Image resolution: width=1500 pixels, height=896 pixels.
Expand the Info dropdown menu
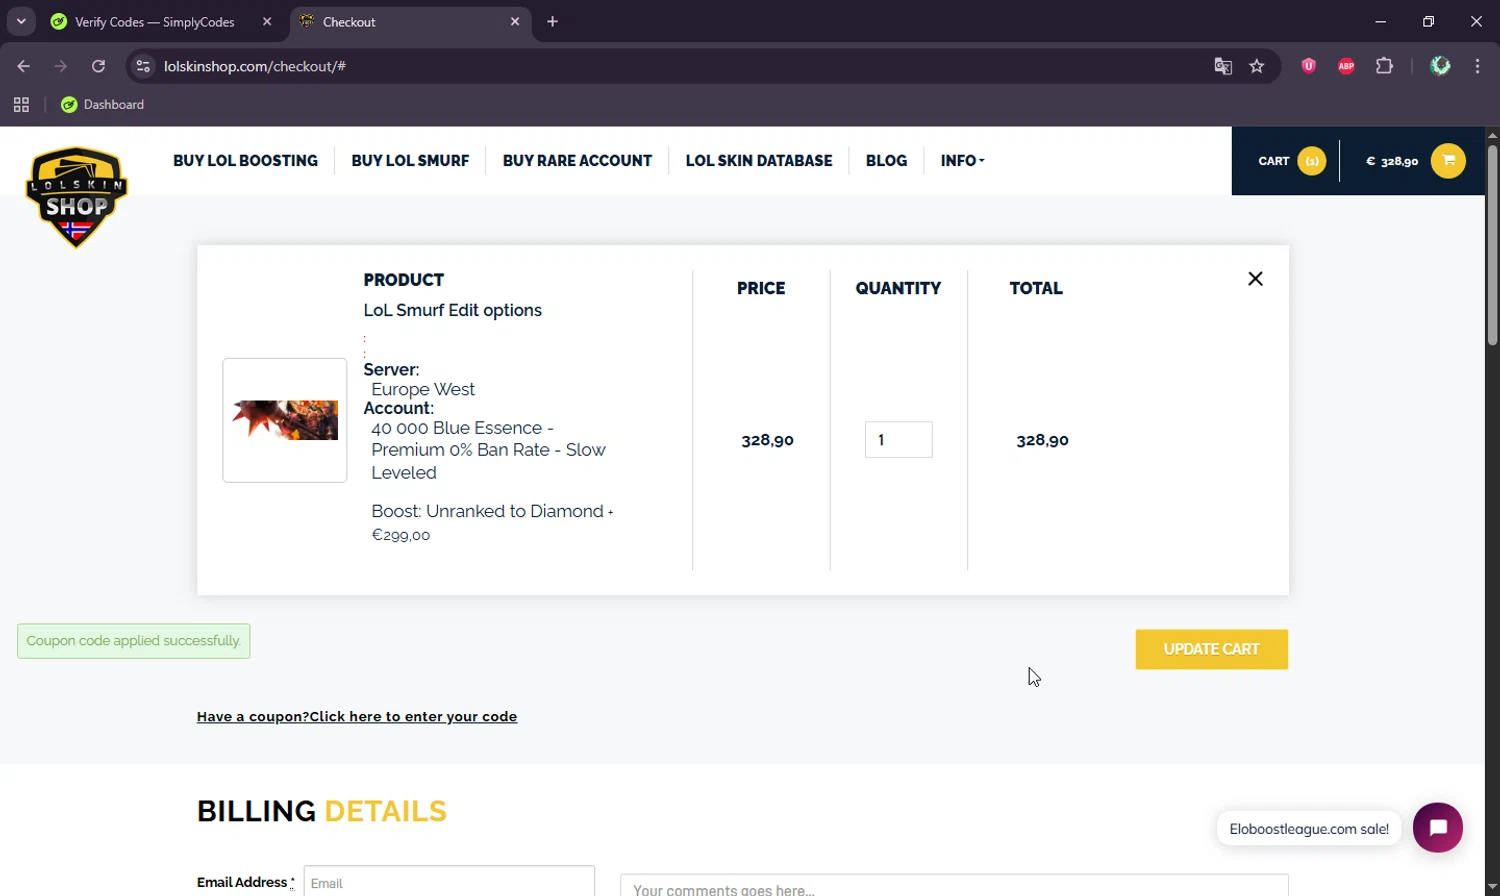[x=962, y=160]
